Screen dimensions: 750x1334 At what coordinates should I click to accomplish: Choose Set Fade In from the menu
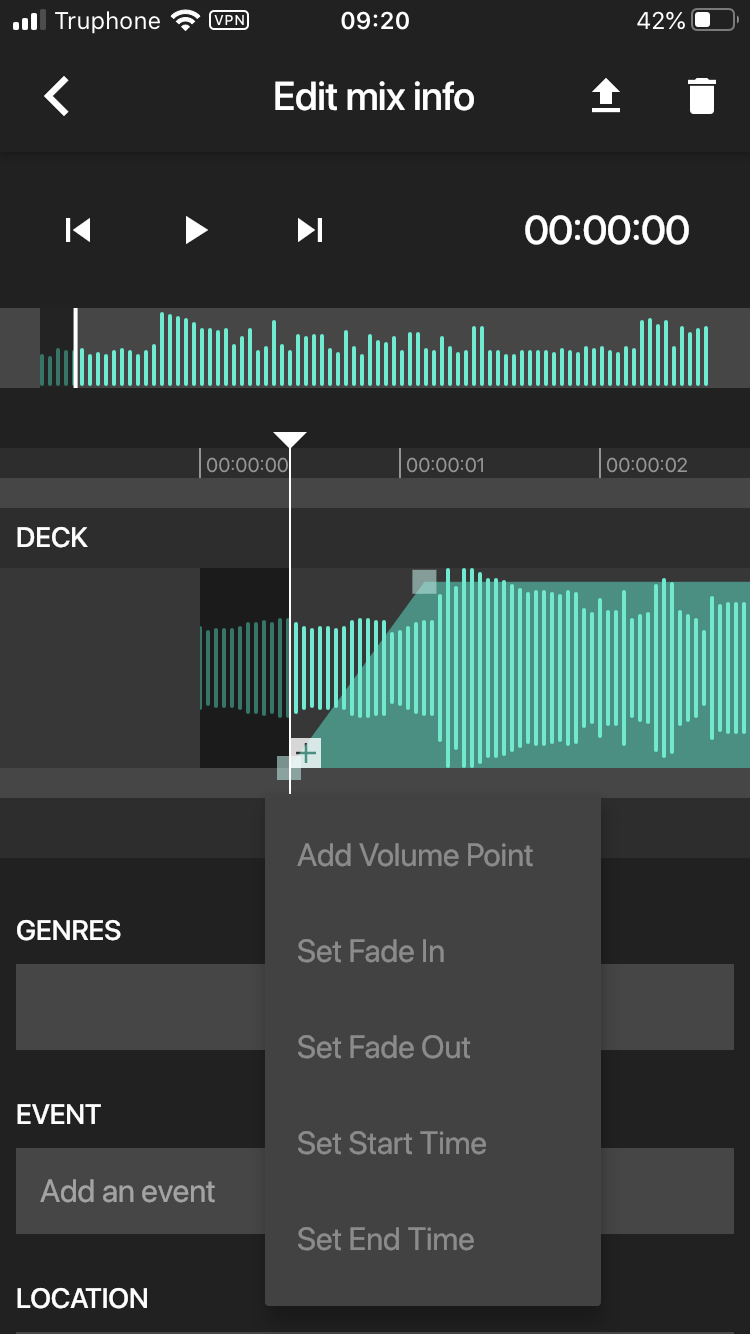[371, 951]
